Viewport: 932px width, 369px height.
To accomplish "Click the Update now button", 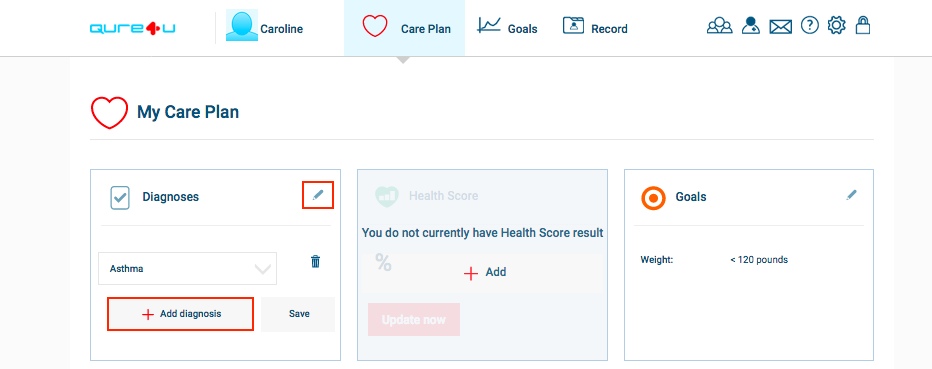I will pyautogui.click(x=414, y=320).
